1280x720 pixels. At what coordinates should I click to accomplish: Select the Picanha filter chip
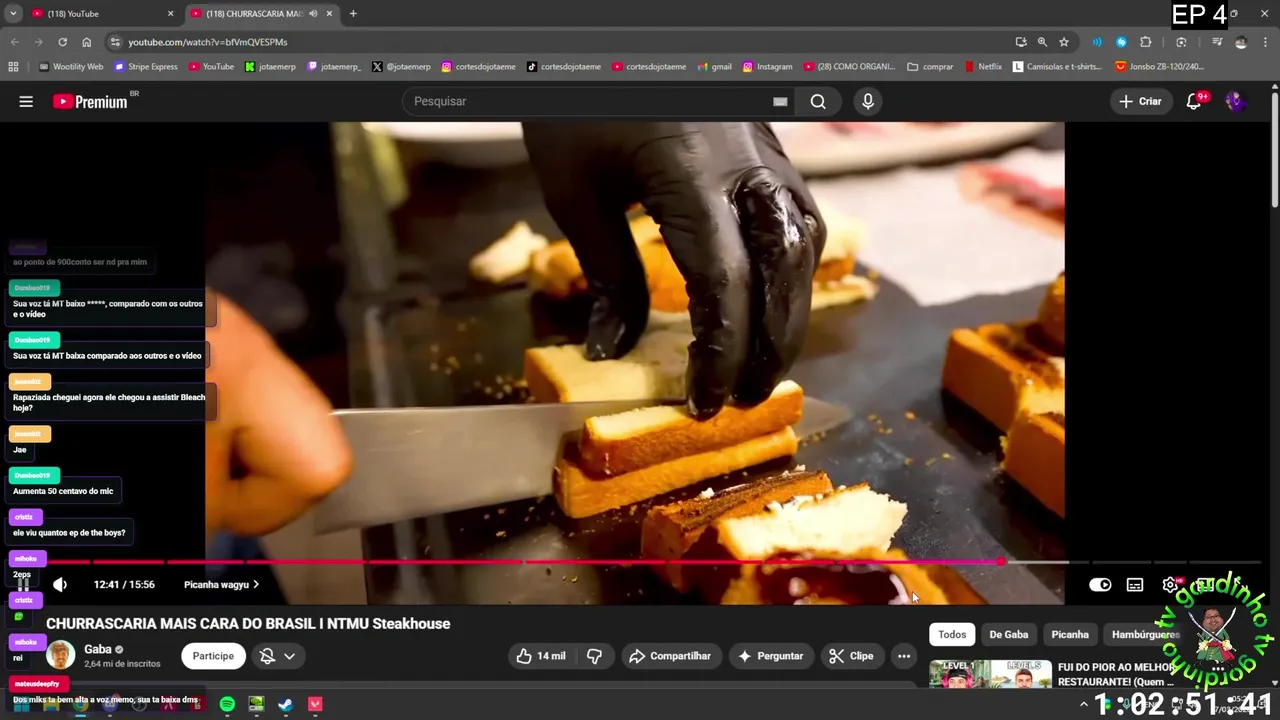point(1070,634)
